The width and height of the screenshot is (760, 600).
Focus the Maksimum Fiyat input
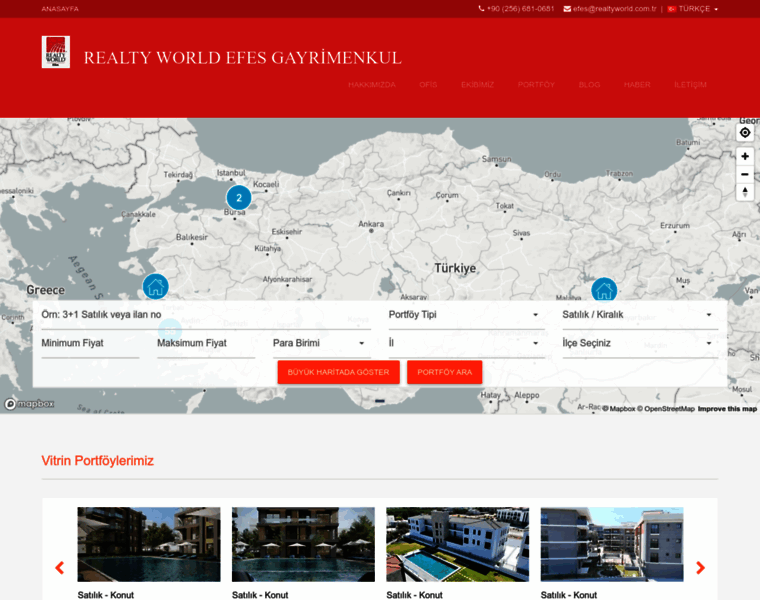click(206, 344)
